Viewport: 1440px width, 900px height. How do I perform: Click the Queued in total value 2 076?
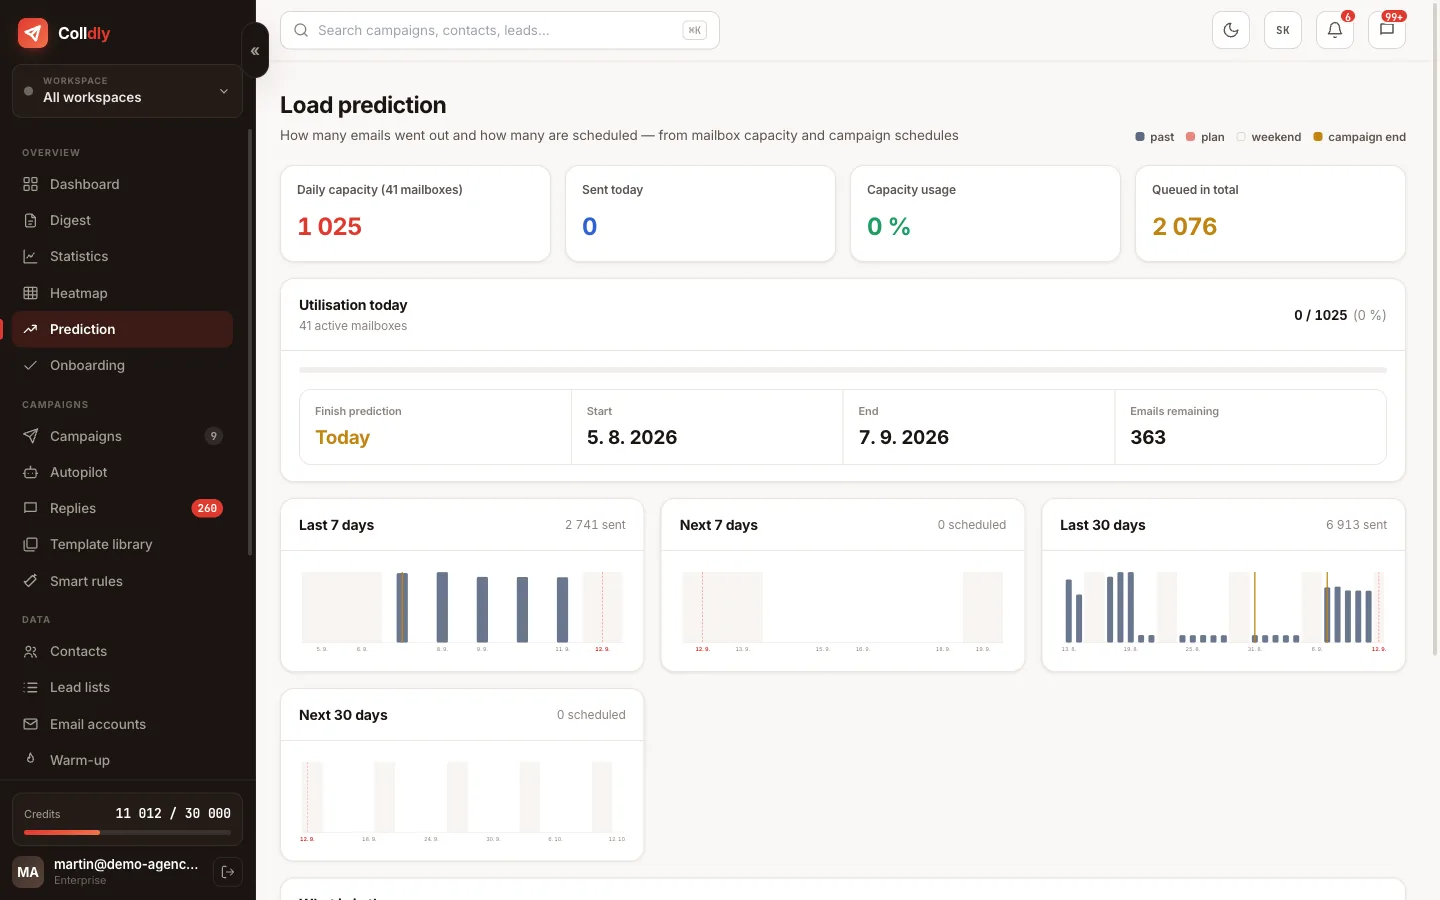coord(1184,227)
